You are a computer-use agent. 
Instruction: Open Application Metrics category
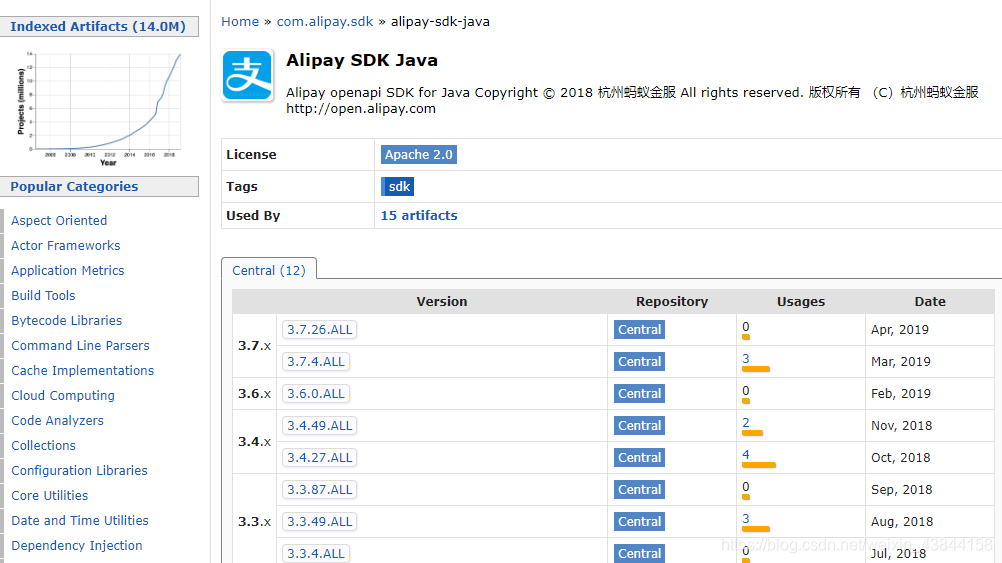coord(68,270)
